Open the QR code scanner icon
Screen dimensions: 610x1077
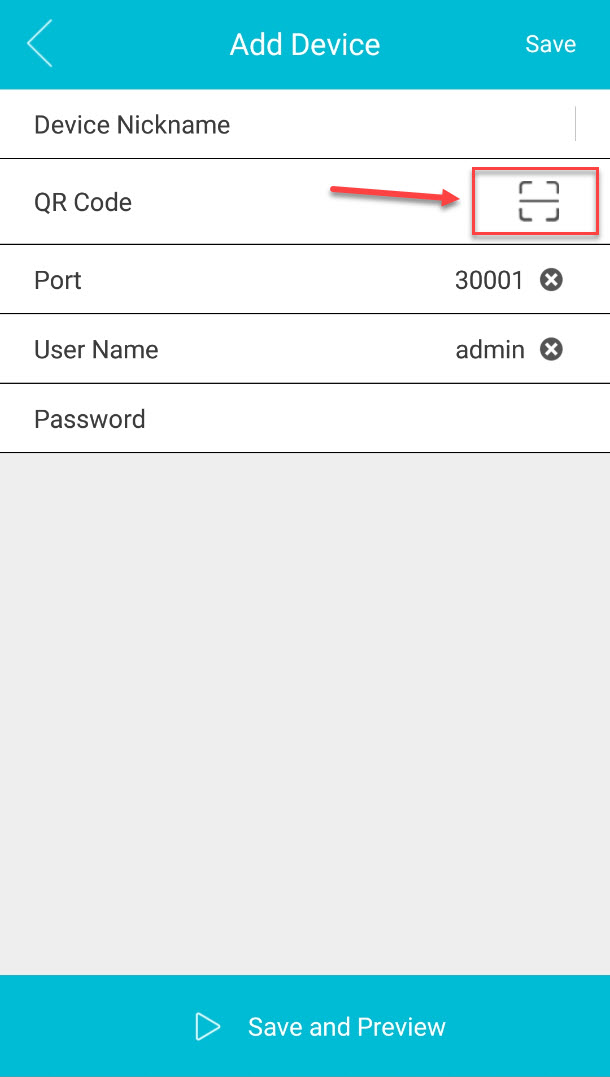(538, 202)
